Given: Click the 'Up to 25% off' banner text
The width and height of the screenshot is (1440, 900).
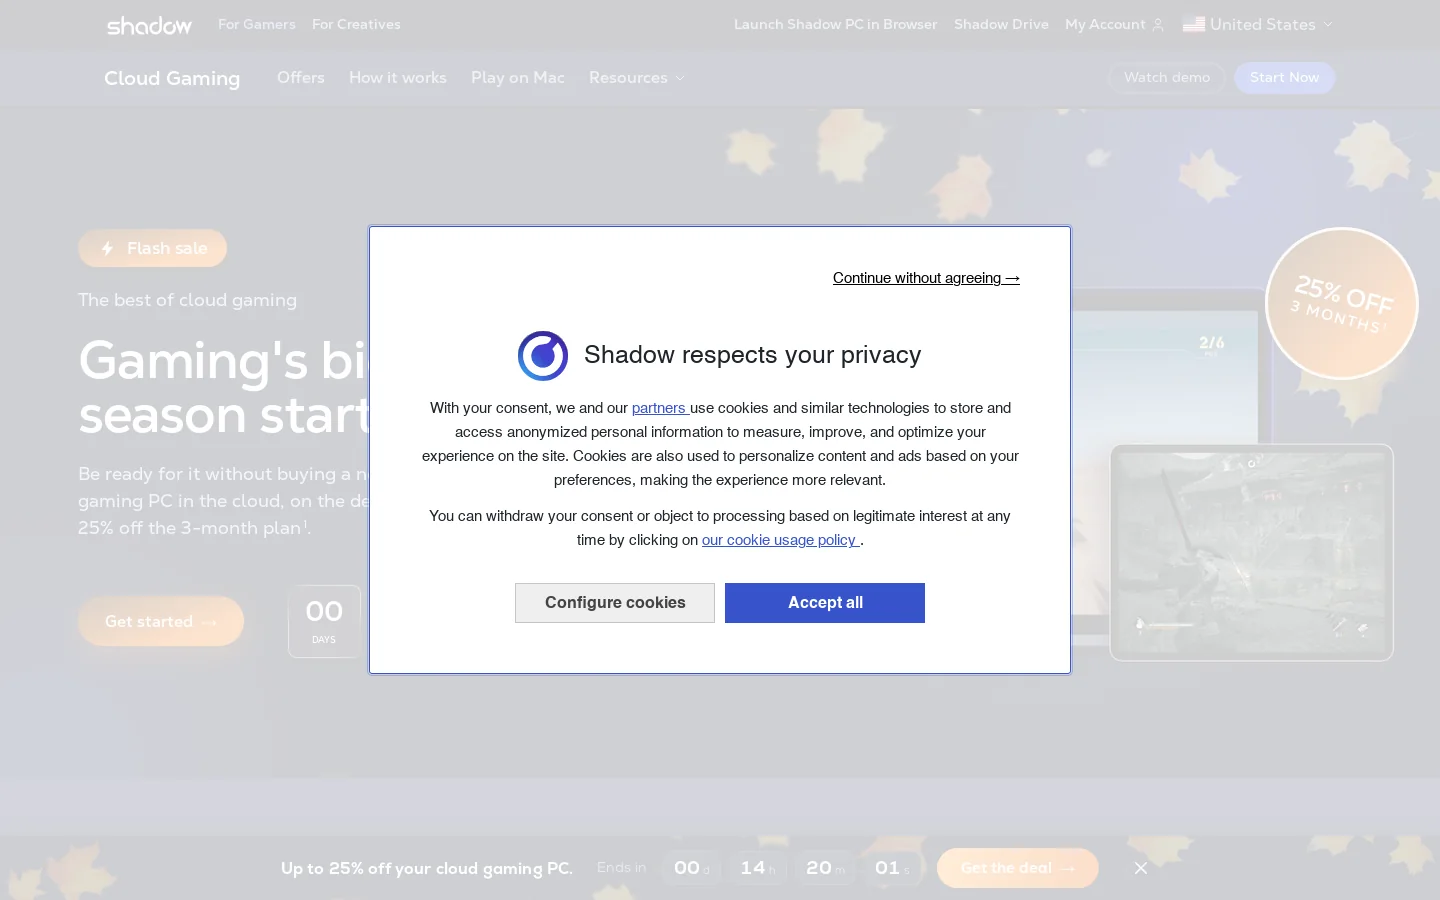Looking at the screenshot, I should (427, 868).
